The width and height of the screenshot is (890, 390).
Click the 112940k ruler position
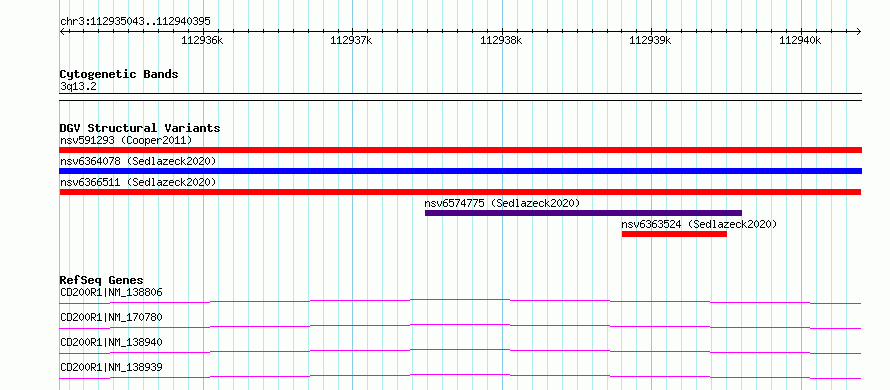pyautogui.click(x=800, y=40)
